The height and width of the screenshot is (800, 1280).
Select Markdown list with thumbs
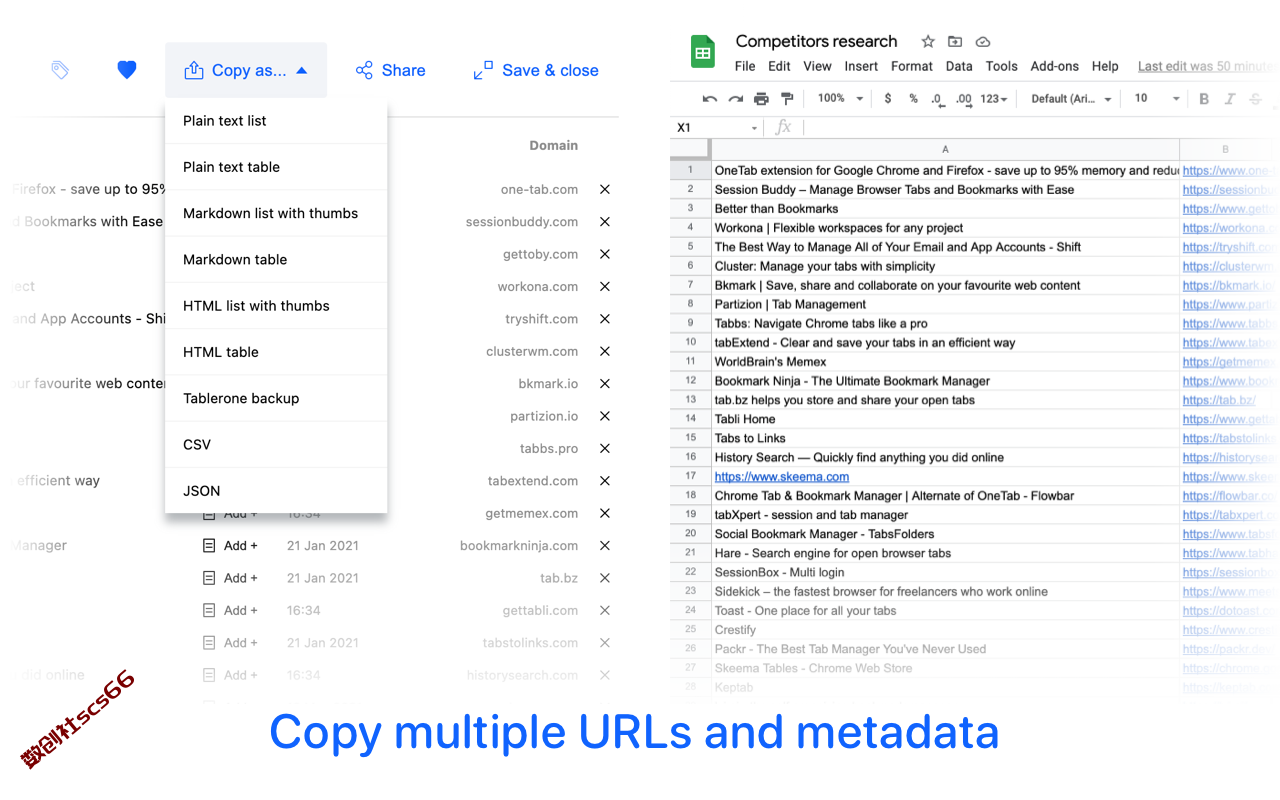(276, 213)
